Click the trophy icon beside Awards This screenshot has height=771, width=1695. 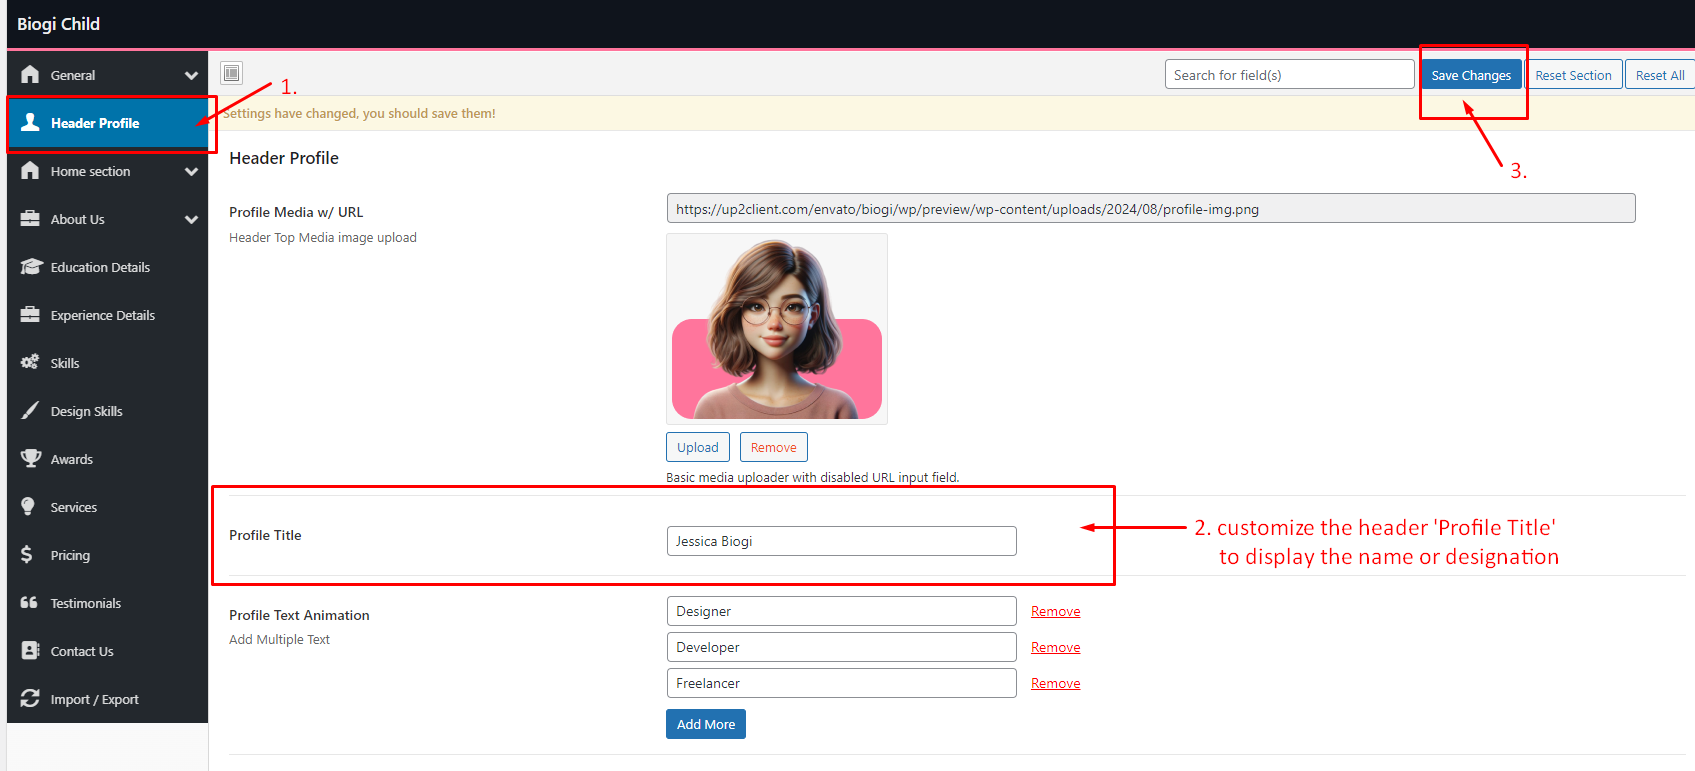point(31,459)
